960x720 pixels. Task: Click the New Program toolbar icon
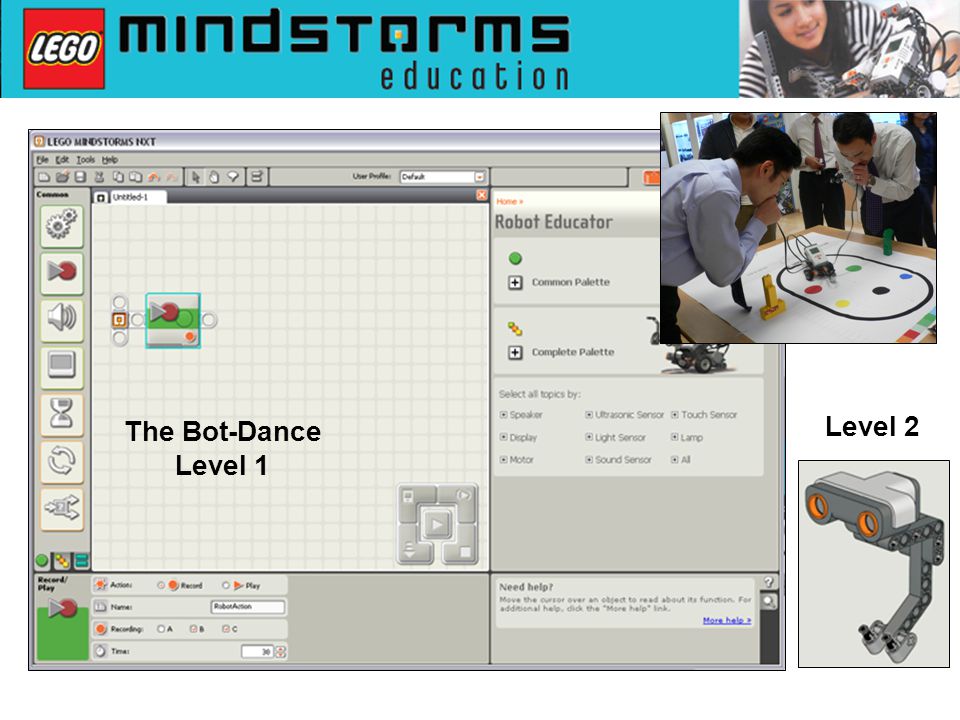pyautogui.click(x=44, y=178)
